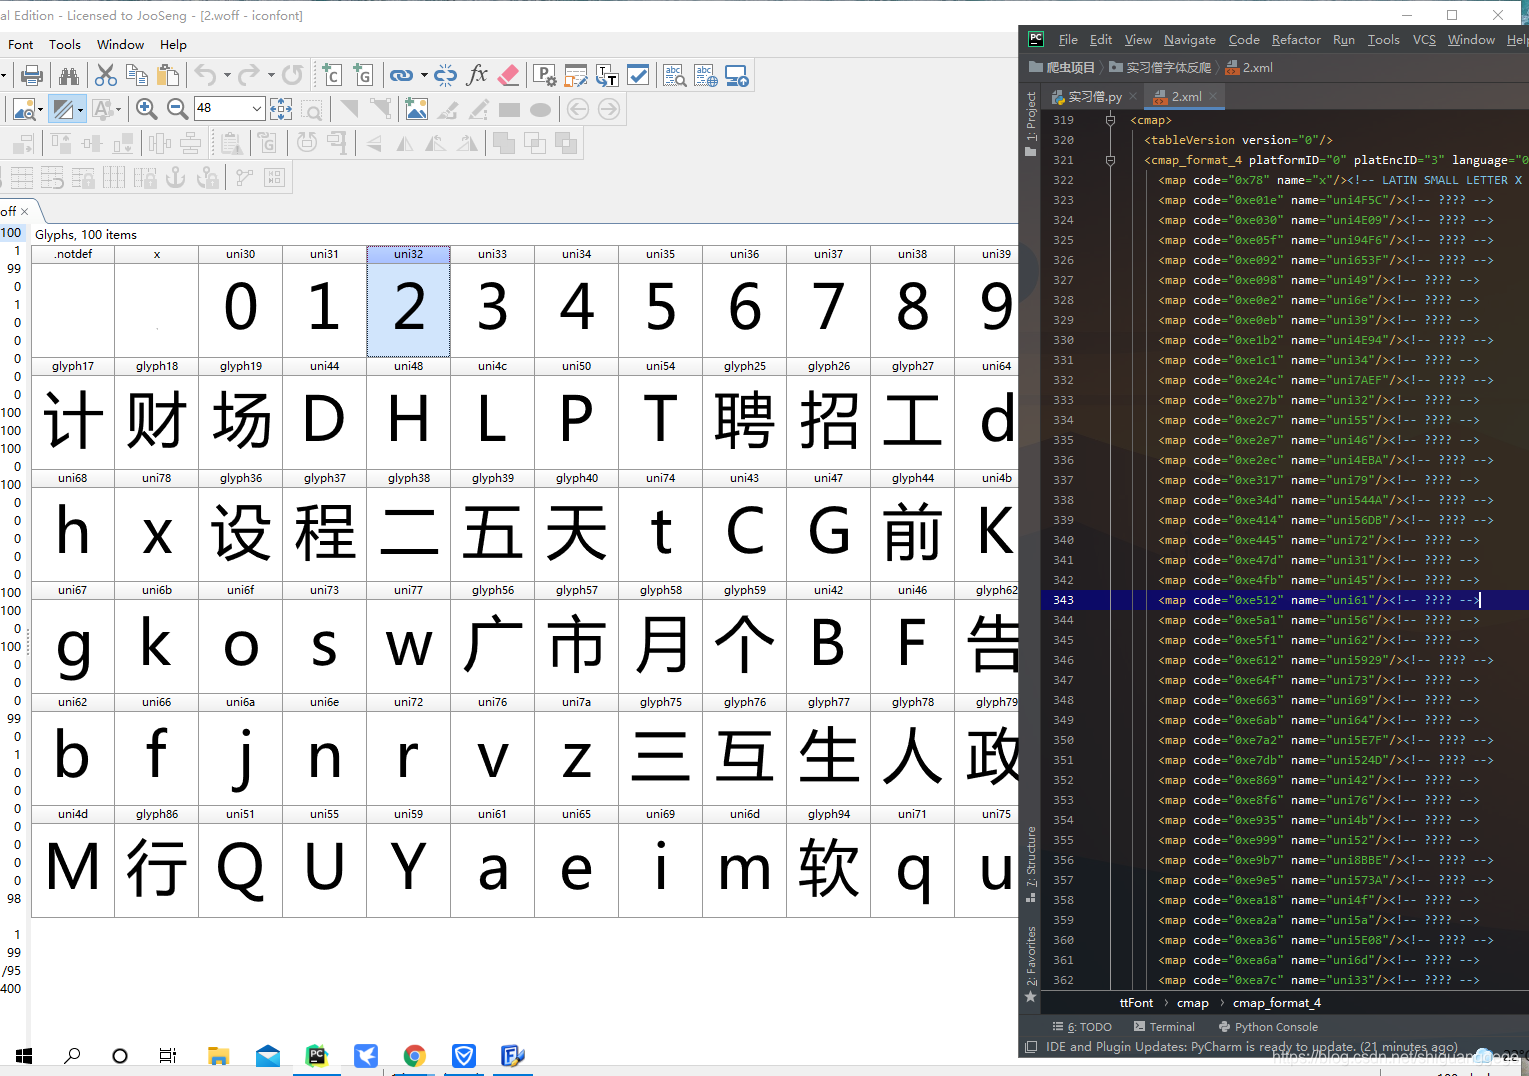Select the glyph17 cell showing 计
This screenshot has width=1529, height=1076.
click(73, 413)
